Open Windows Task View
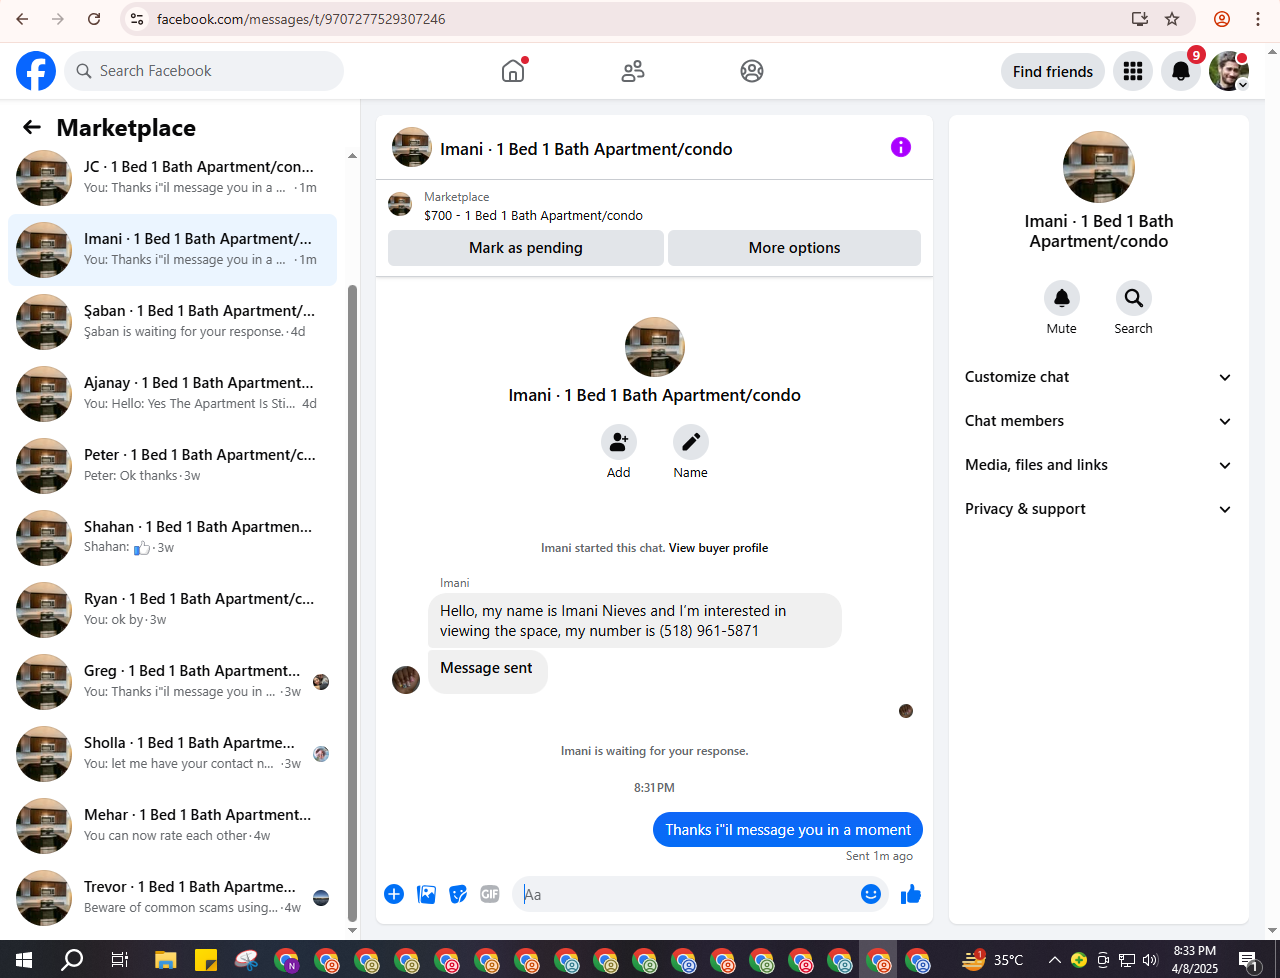 (x=119, y=960)
